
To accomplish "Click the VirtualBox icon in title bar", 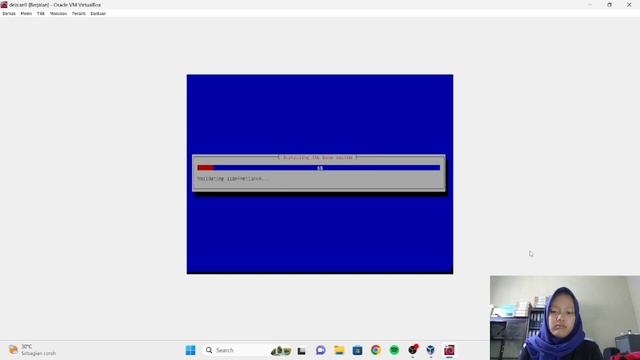I will tap(4, 4).
